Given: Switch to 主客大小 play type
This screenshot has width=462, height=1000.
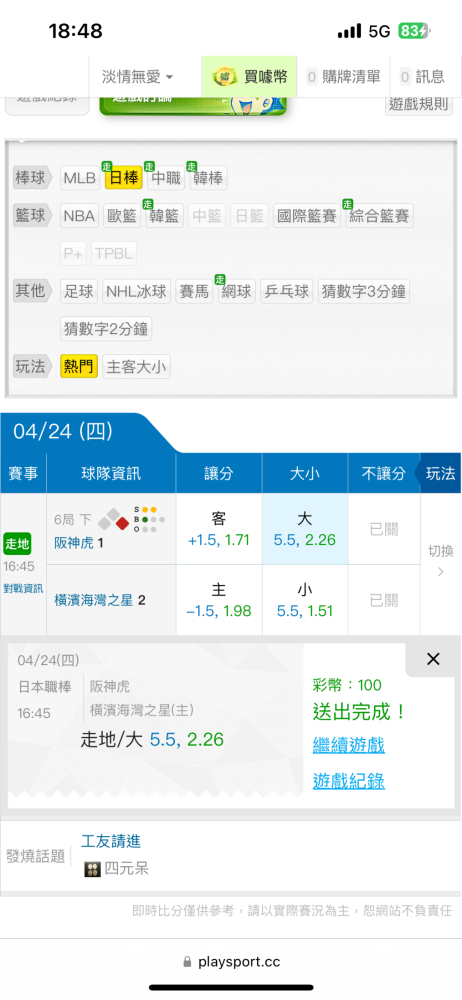Looking at the screenshot, I should 137,367.
